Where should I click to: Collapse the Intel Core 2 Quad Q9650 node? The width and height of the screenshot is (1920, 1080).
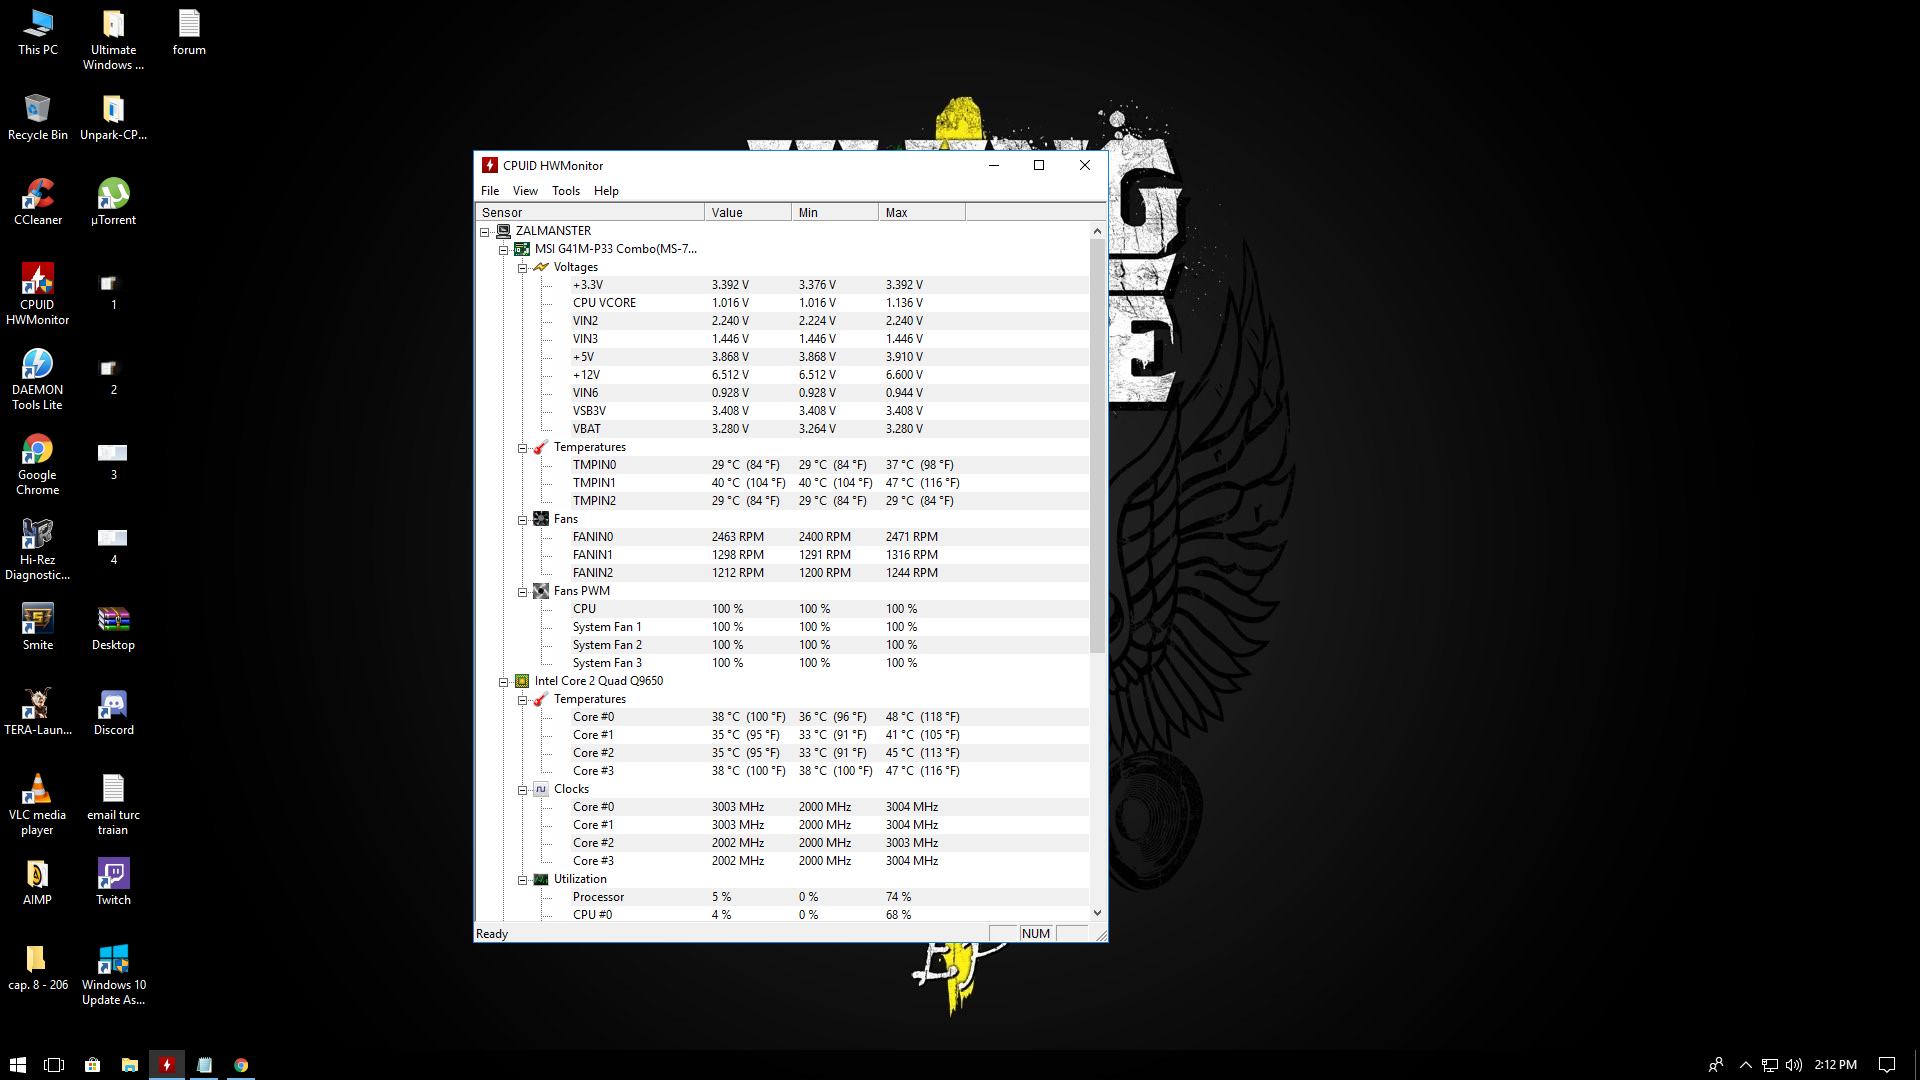pyautogui.click(x=504, y=682)
